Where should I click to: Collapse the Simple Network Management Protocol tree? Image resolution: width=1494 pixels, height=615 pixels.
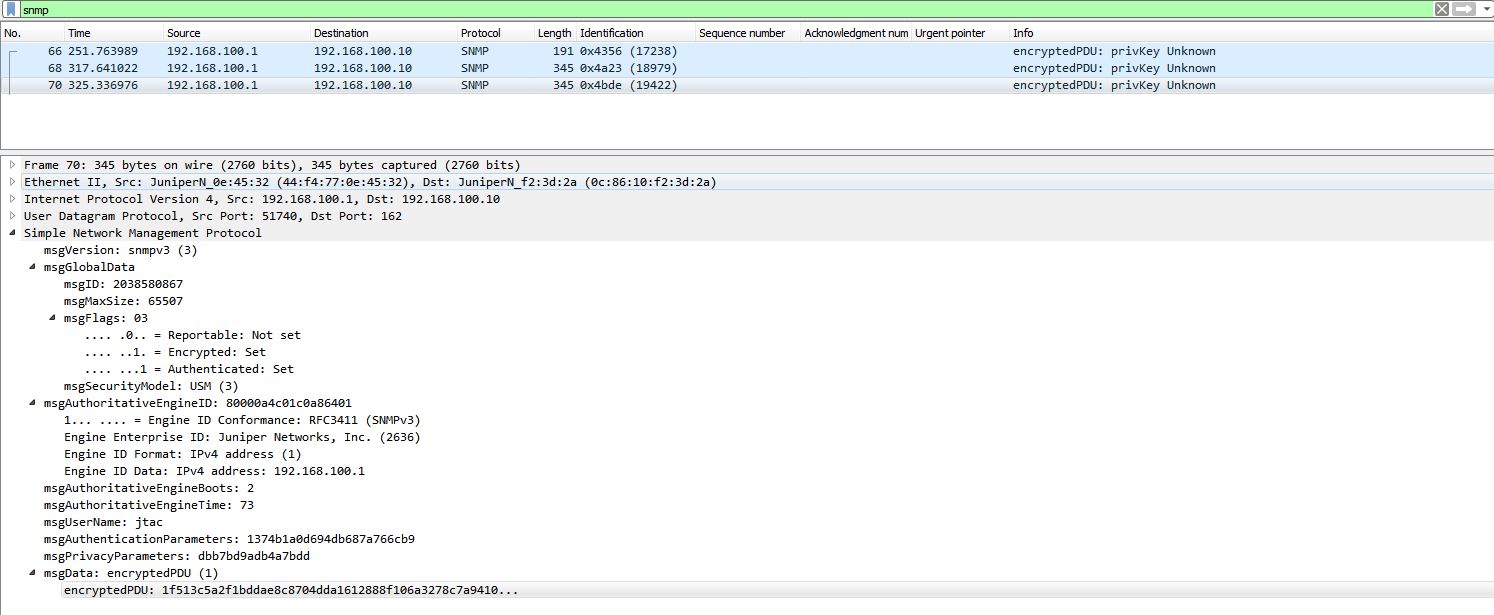click(11, 232)
